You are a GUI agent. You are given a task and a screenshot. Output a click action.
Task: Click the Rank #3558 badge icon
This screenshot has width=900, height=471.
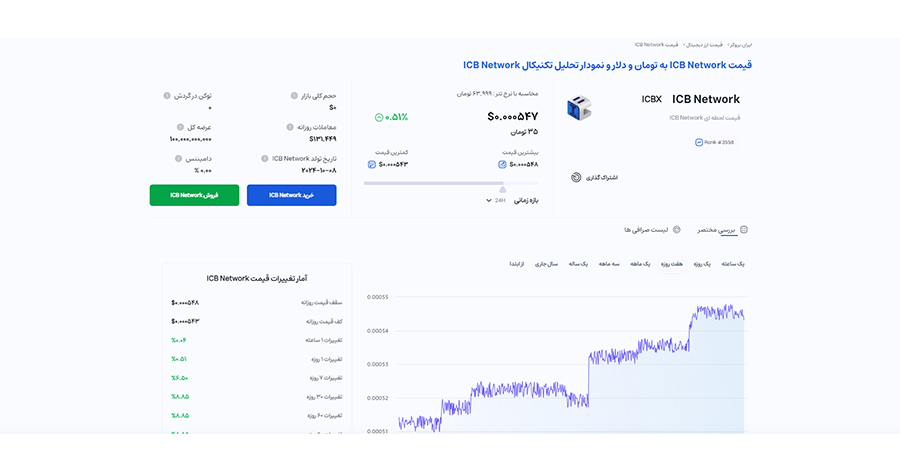tap(699, 142)
